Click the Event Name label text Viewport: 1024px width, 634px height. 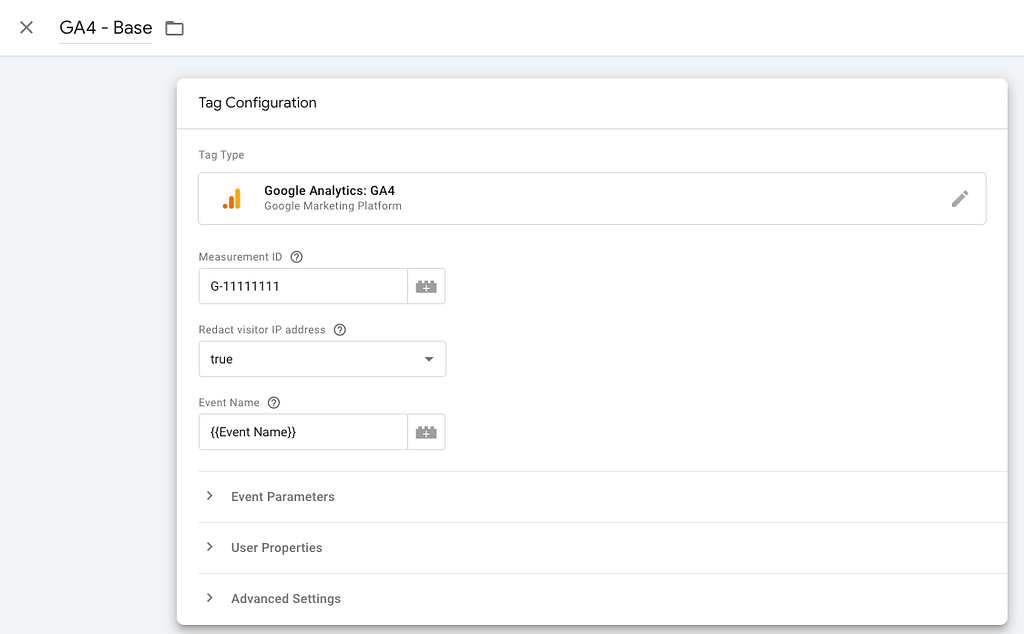229,403
